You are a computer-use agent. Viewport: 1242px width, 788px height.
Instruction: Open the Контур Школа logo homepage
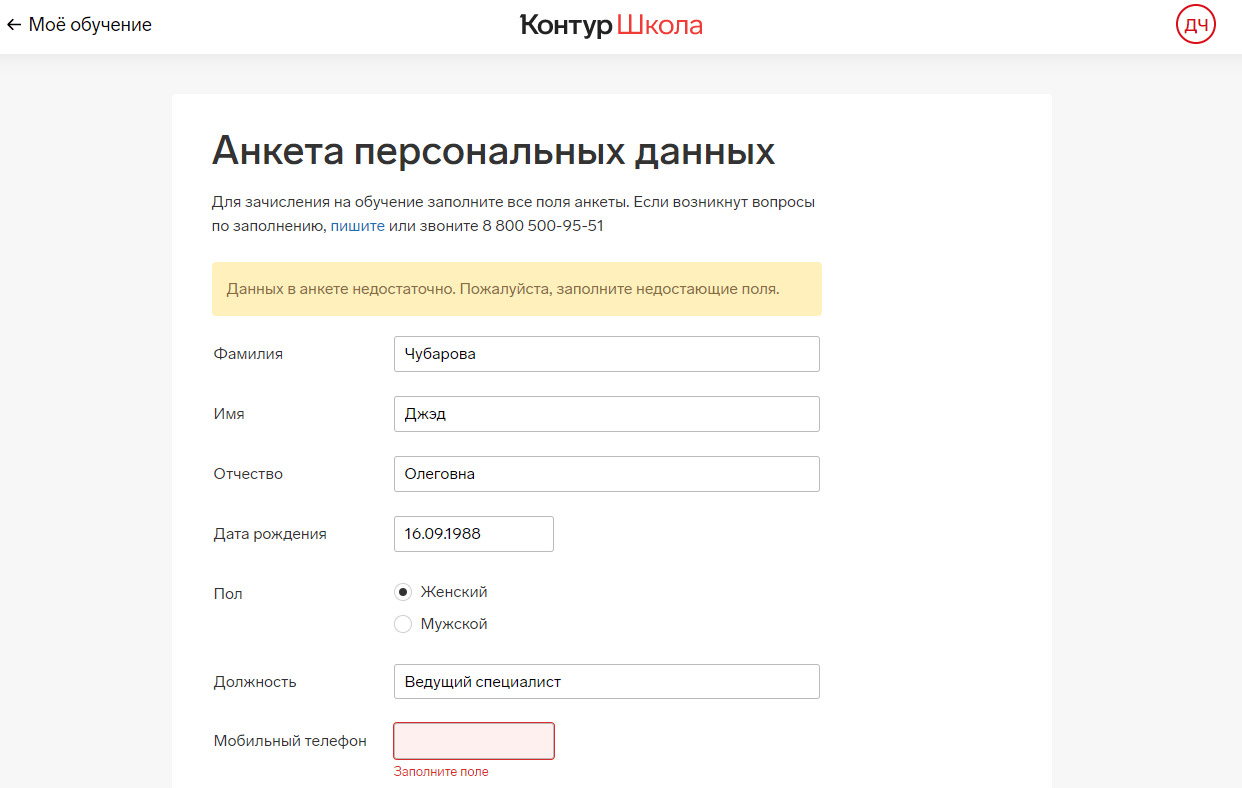point(611,25)
